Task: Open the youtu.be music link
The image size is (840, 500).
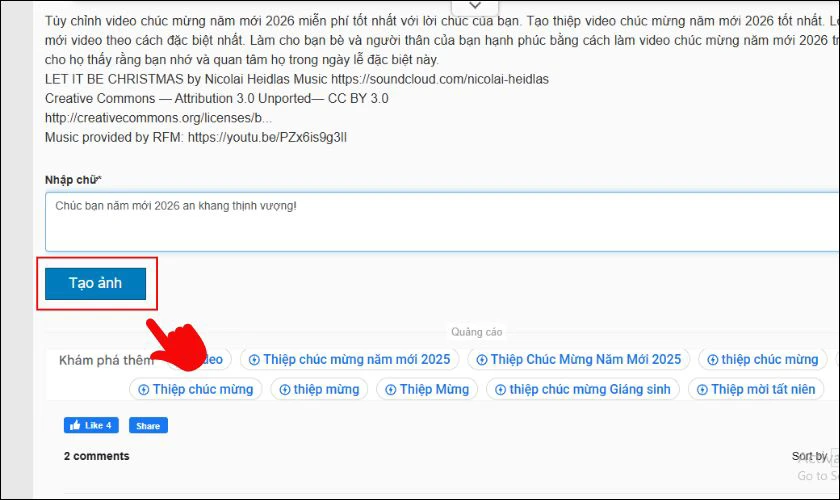Action: tap(266, 137)
